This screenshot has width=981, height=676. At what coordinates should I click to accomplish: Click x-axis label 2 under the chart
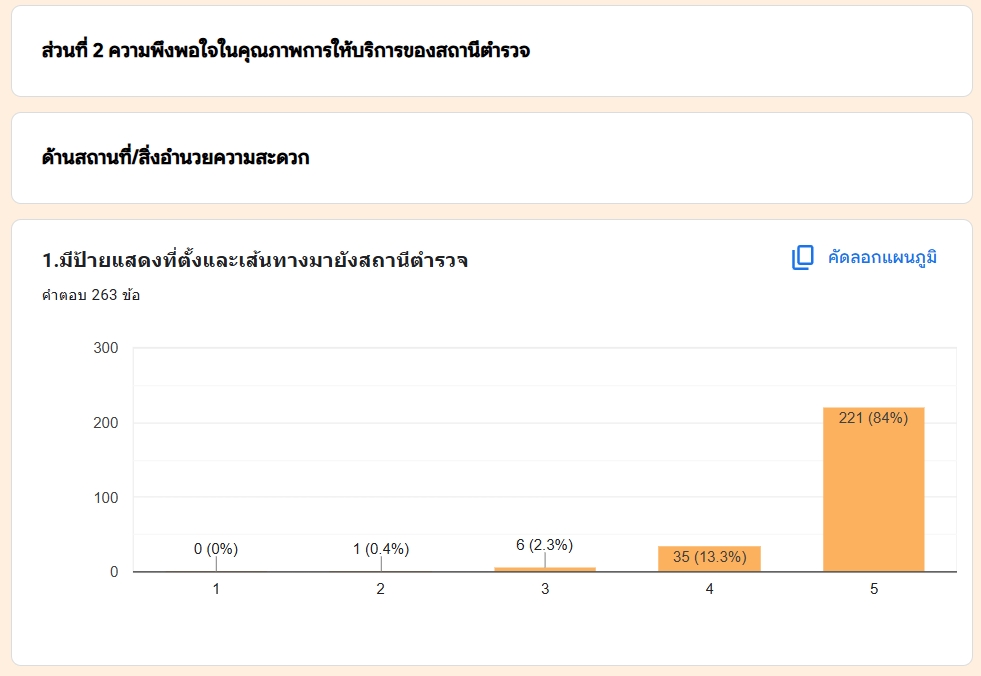(x=381, y=590)
